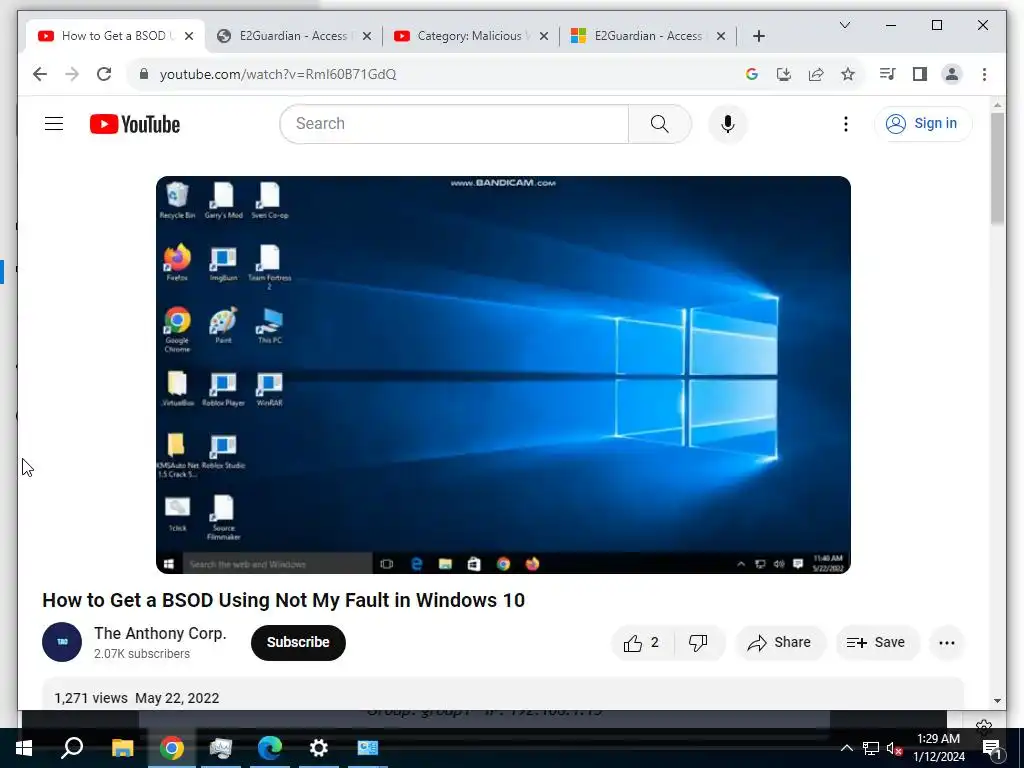Viewport: 1024px width, 768px height.
Task: Click into the YouTube Search field
Action: (455, 123)
